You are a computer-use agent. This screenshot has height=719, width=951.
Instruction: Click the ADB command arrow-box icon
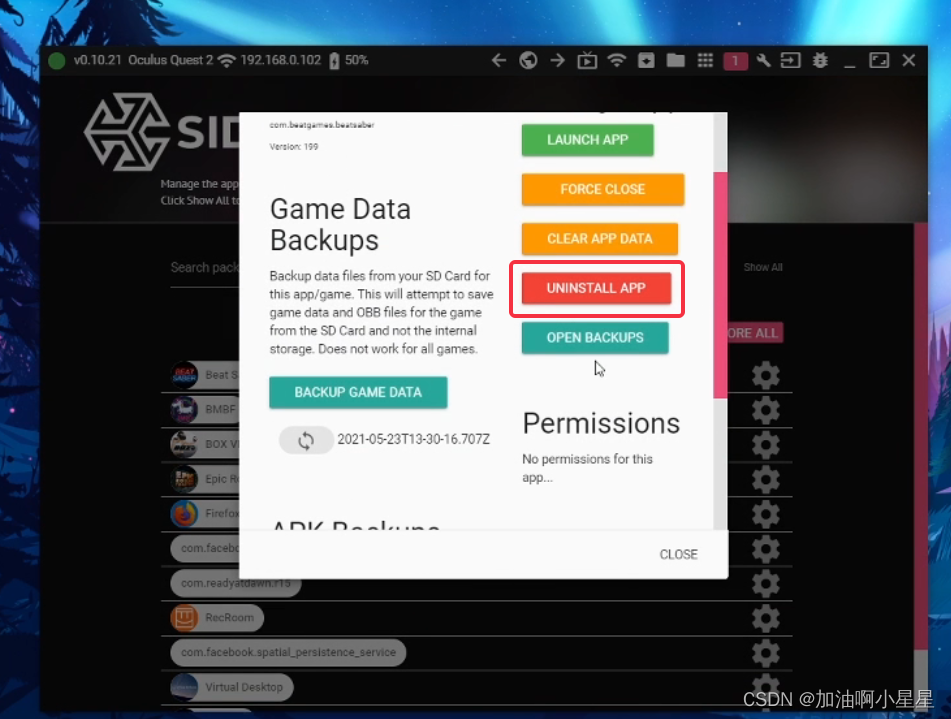tap(790, 61)
